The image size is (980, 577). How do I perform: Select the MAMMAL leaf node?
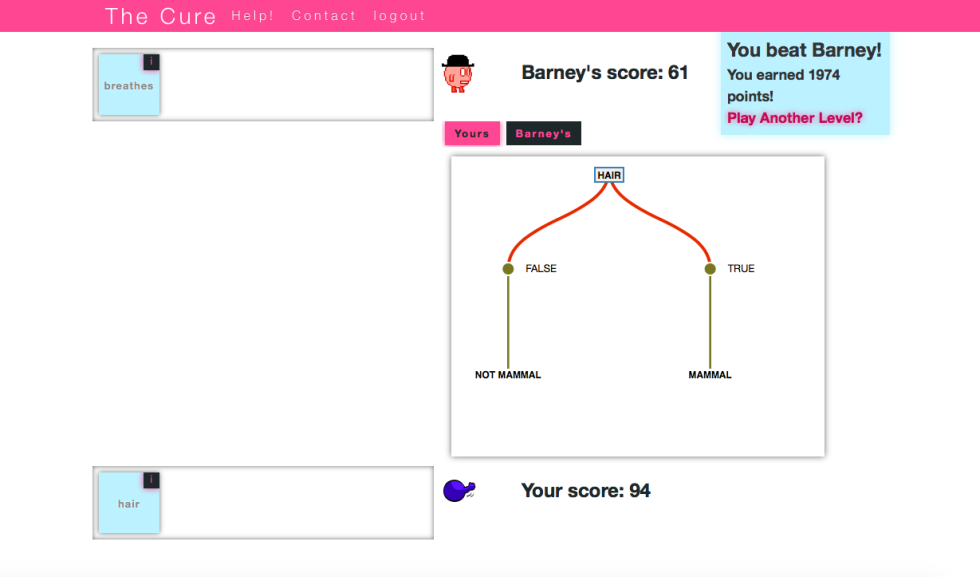[710, 375]
